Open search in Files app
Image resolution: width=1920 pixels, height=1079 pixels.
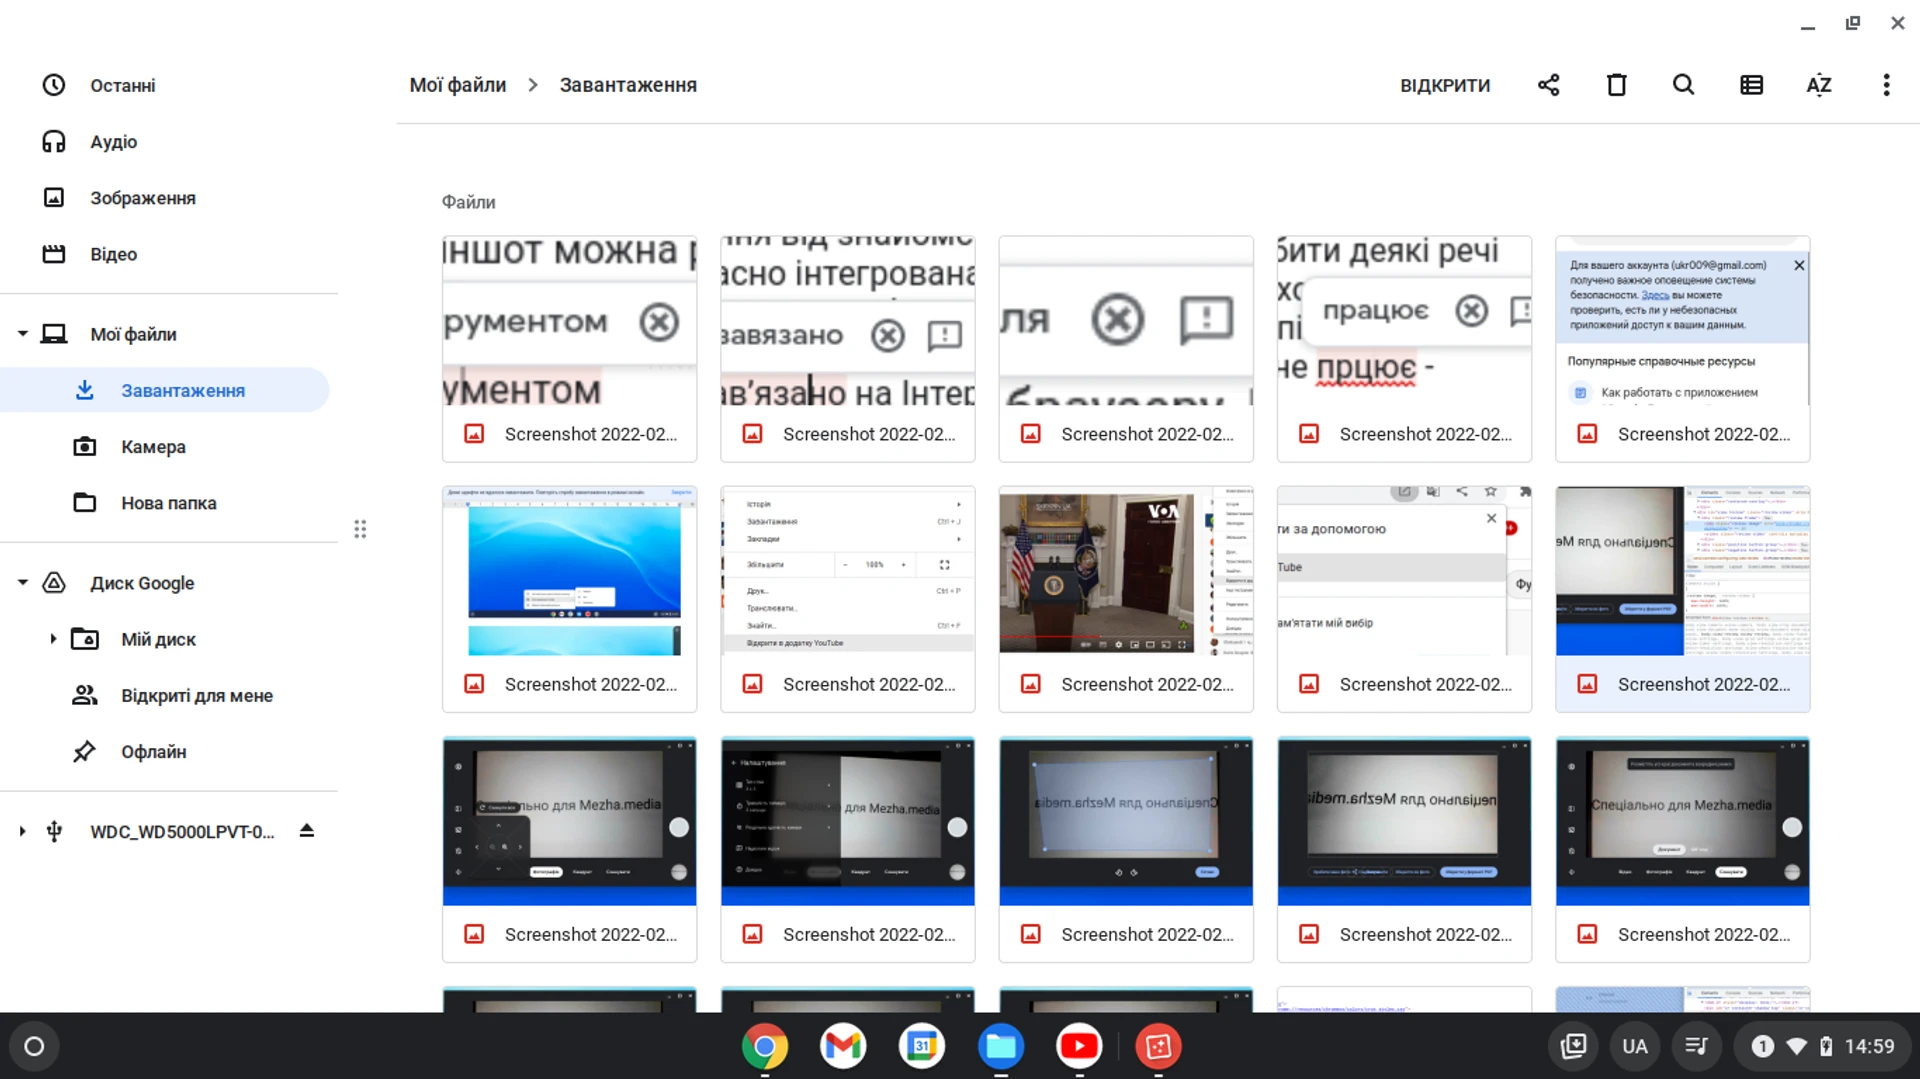point(1683,85)
